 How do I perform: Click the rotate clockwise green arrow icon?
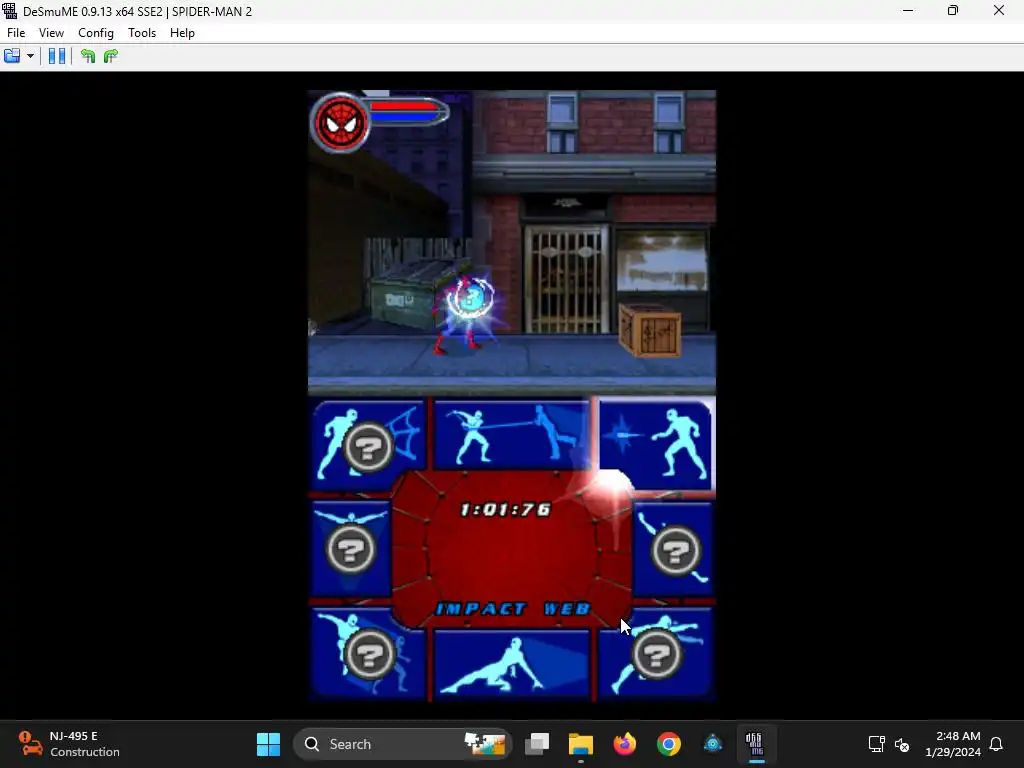(x=110, y=56)
